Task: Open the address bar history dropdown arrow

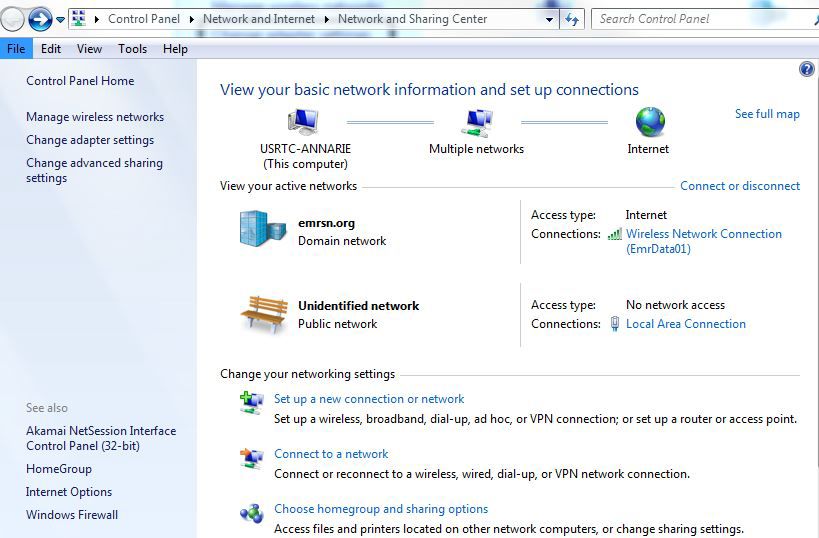Action: coord(550,19)
